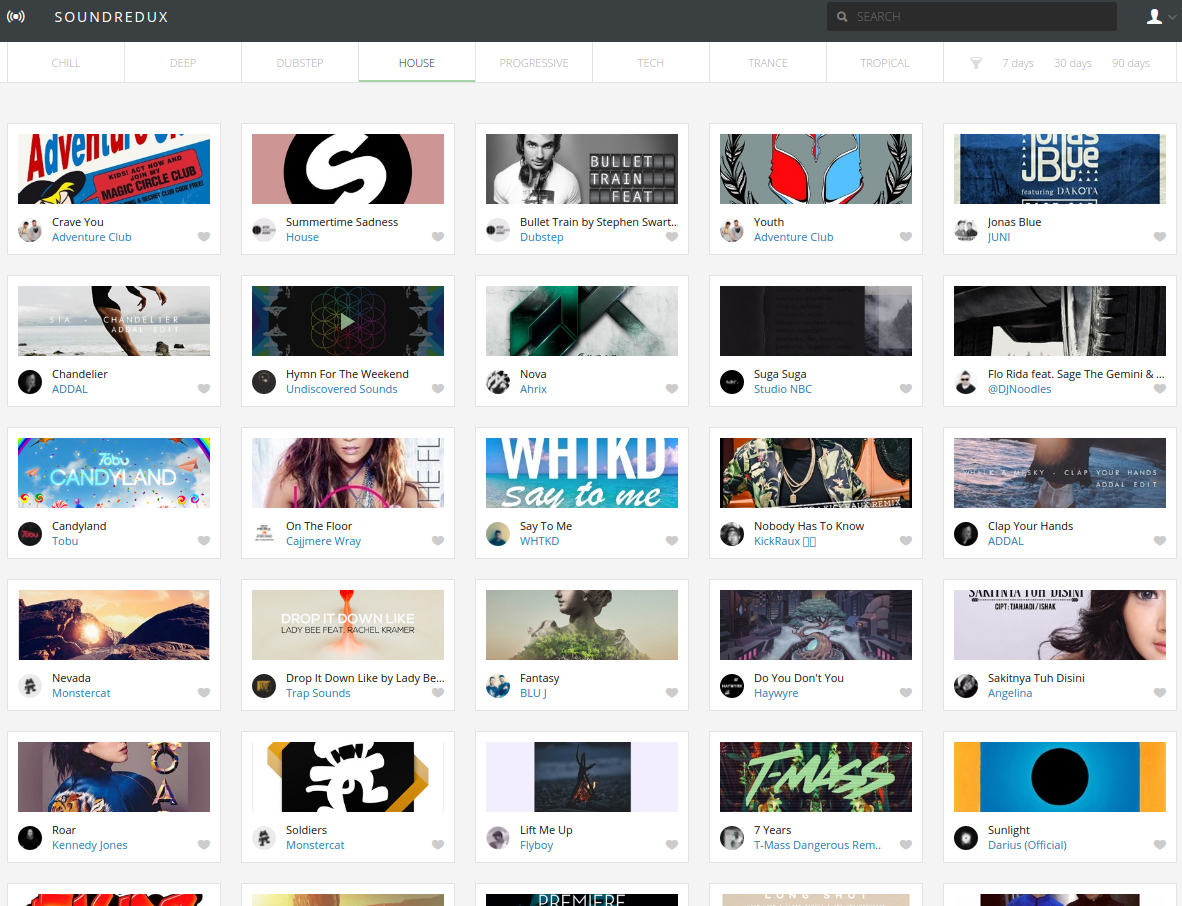Open the DUBSTEP genre tab
This screenshot has height=906, width=1182.
300,63
